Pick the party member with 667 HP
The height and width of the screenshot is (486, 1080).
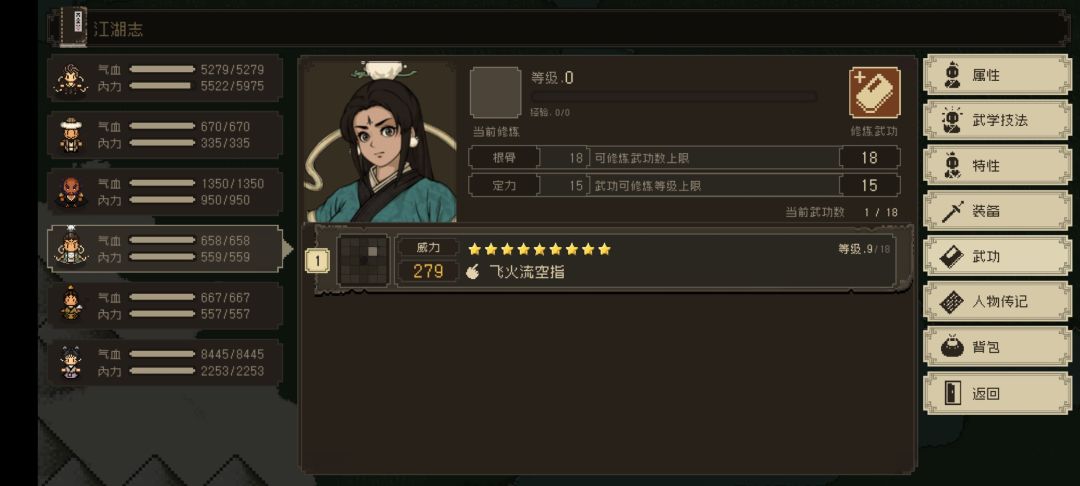click(x=71, y=306)
